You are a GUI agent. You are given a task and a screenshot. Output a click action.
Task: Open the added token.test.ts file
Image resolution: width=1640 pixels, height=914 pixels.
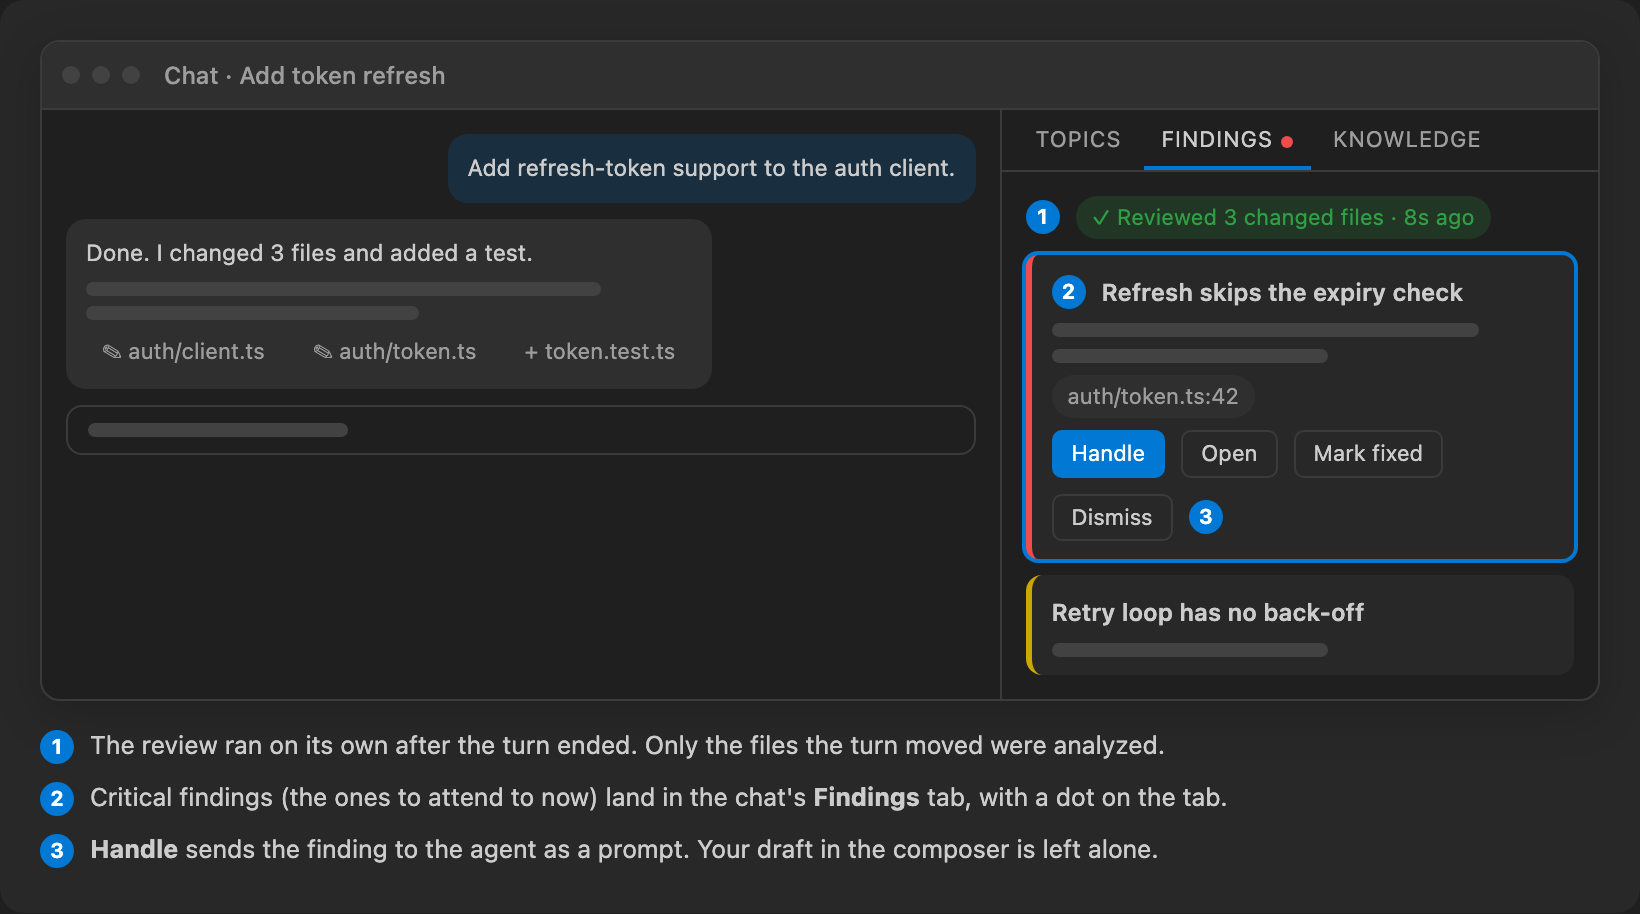tap(600, 352)
